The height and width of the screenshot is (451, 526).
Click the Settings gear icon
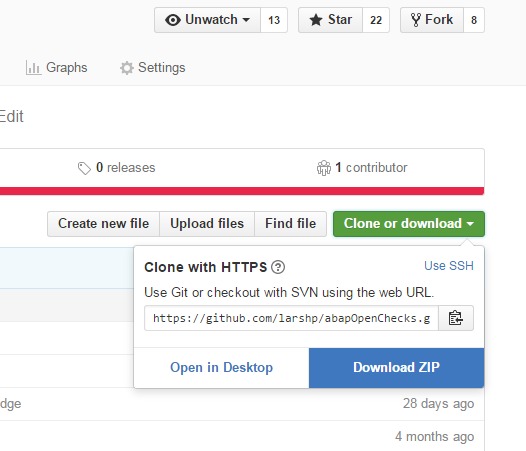point(127,68)
